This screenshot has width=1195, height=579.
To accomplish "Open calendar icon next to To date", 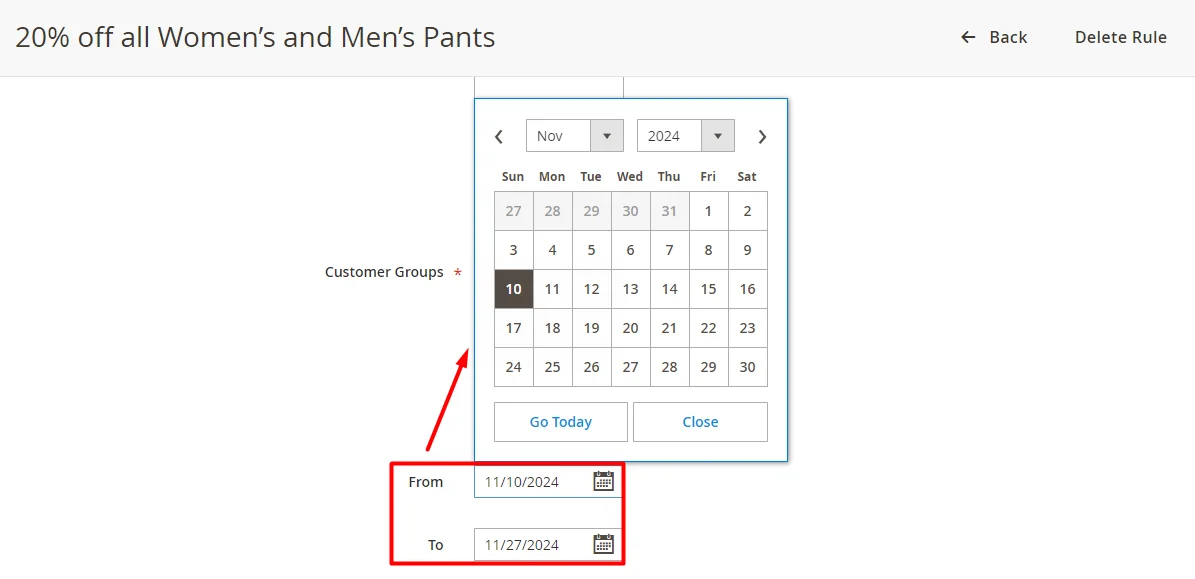I will click(603, 544).
